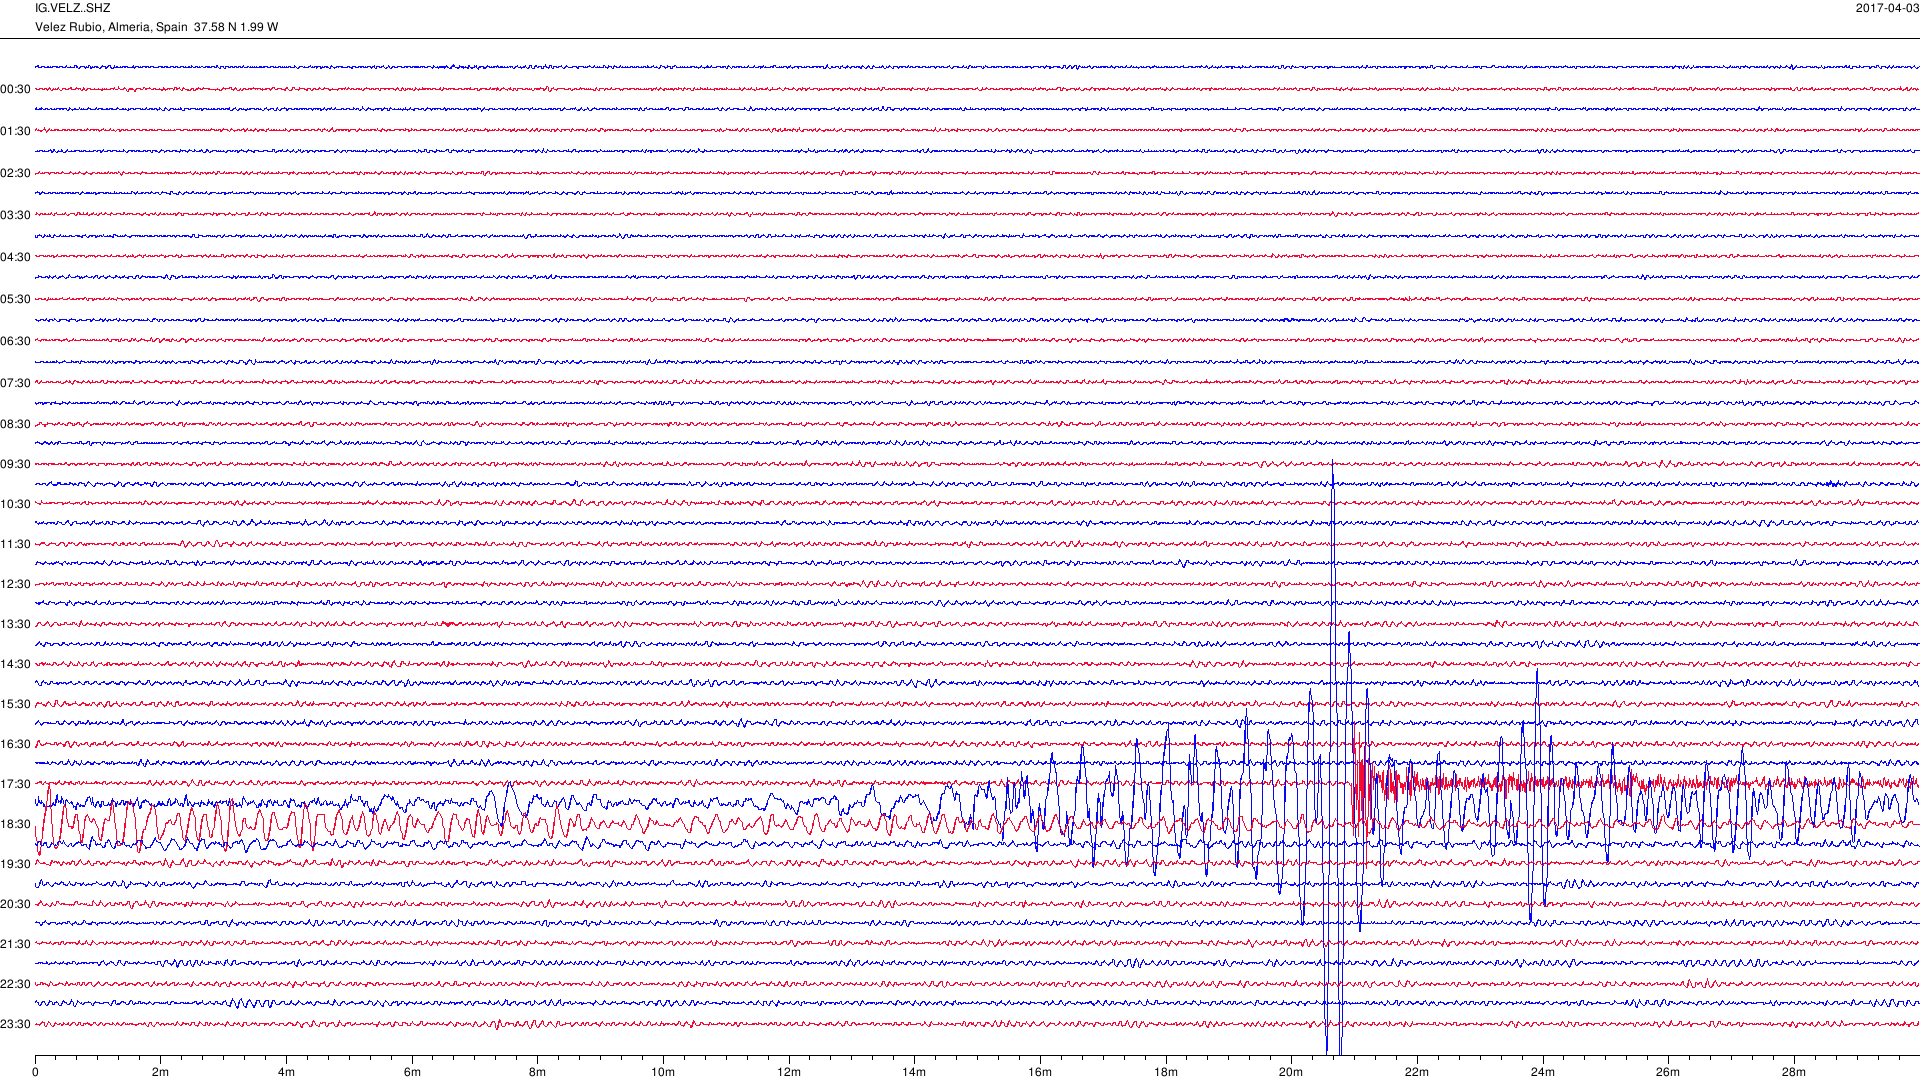Click the 01:30 time label
The height and width of the screenshot is (1080, 1920).
click(x=16, y=131)
